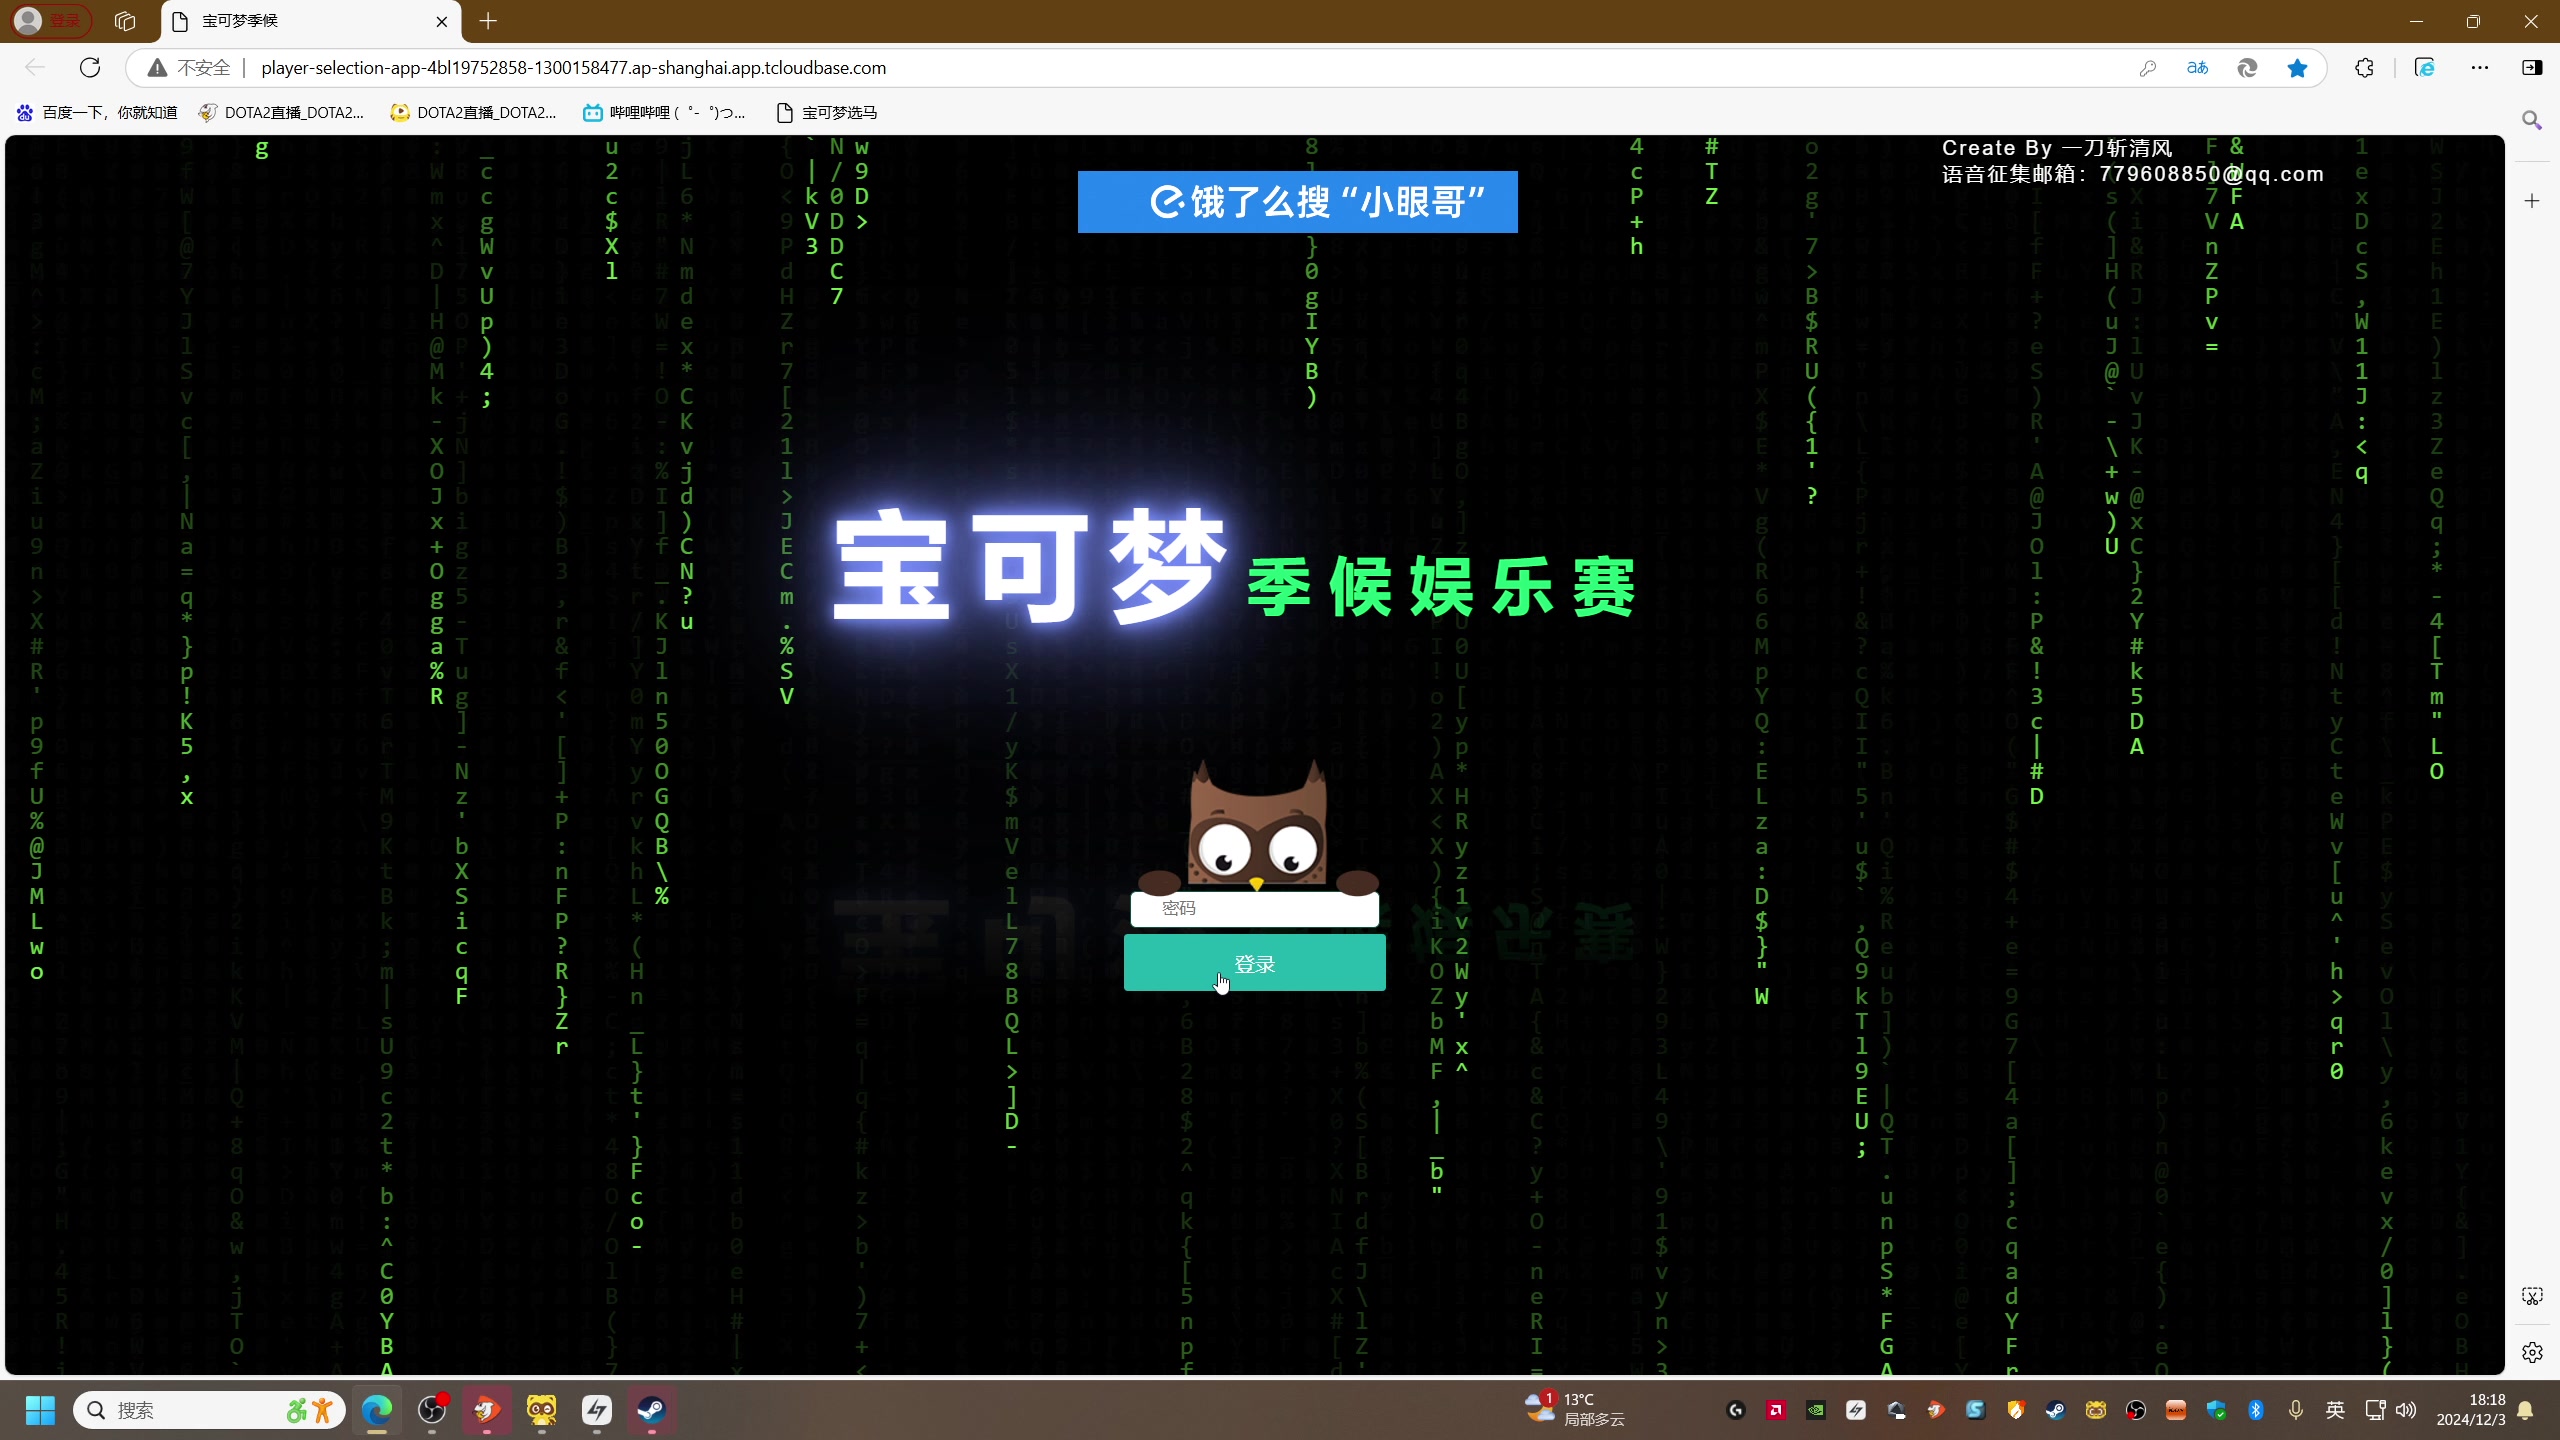
Task: Click the translate page icon in address bar
Action: pyautogui.click(x=2197, y=67)
